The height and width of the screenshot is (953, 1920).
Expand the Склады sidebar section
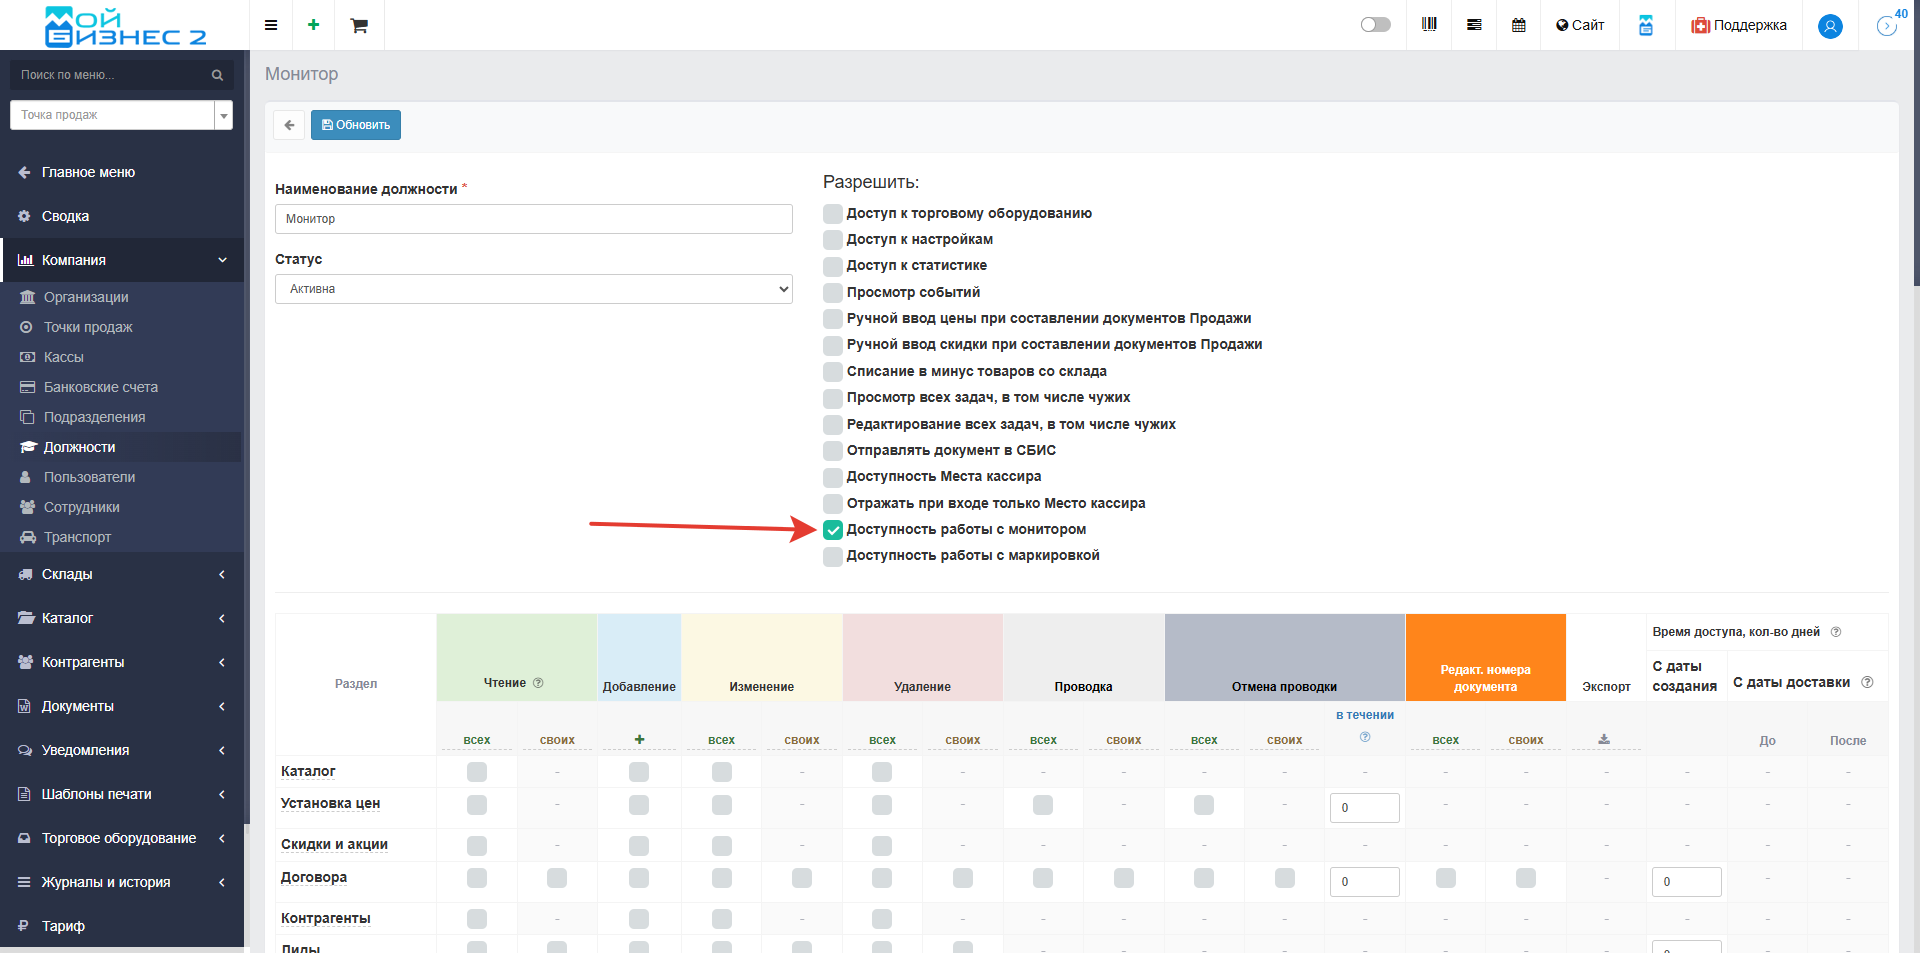(x=121, y=574)
